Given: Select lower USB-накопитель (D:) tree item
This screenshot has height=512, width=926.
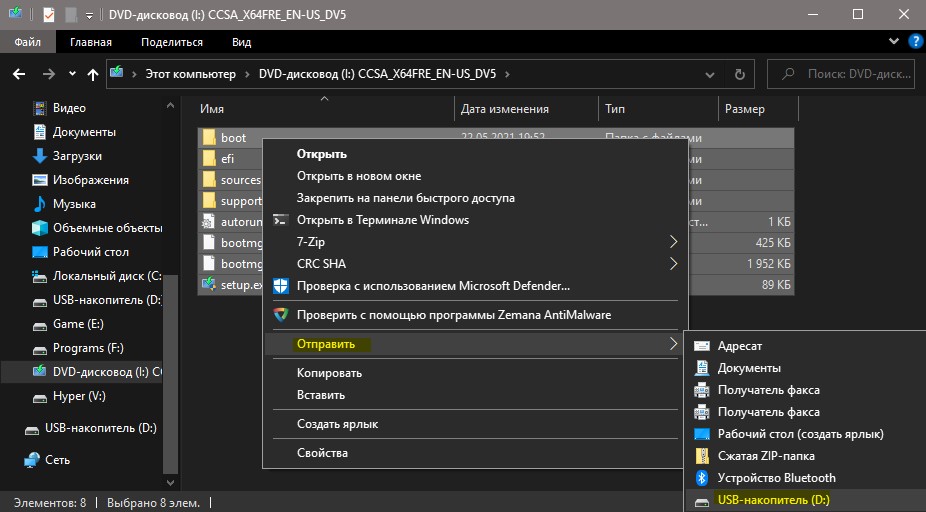Looking at the screenshot, I should click(90, 429).
